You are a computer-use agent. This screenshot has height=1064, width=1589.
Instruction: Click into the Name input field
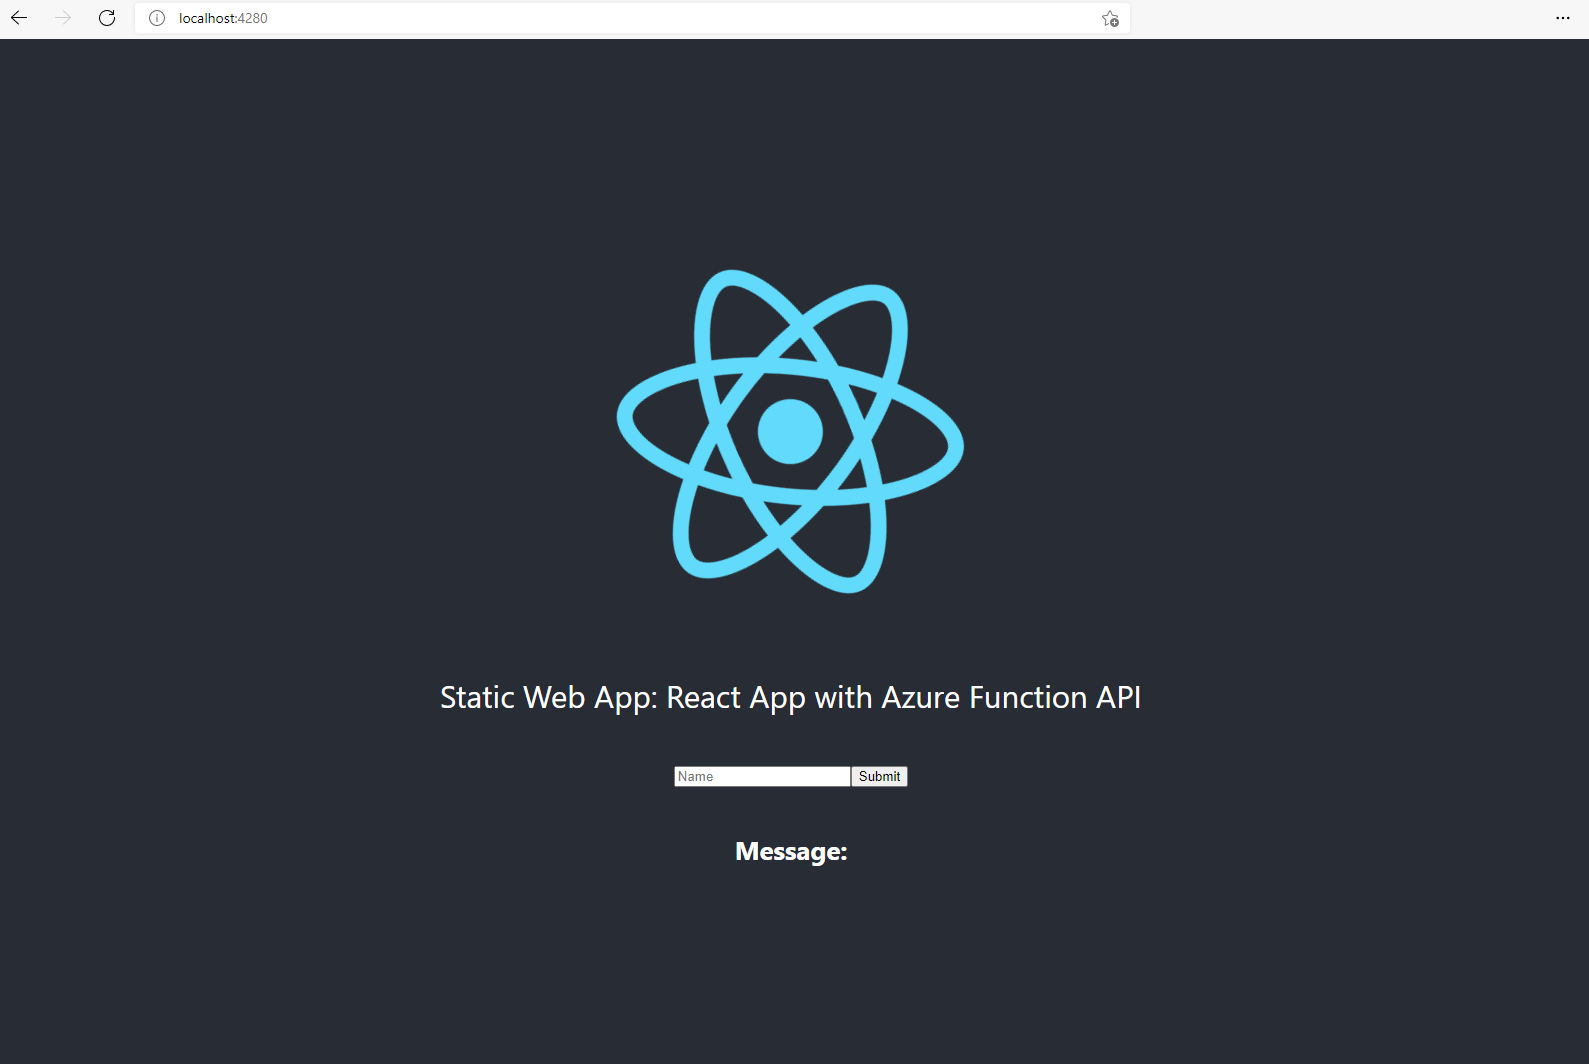click(x=762, y=777)
